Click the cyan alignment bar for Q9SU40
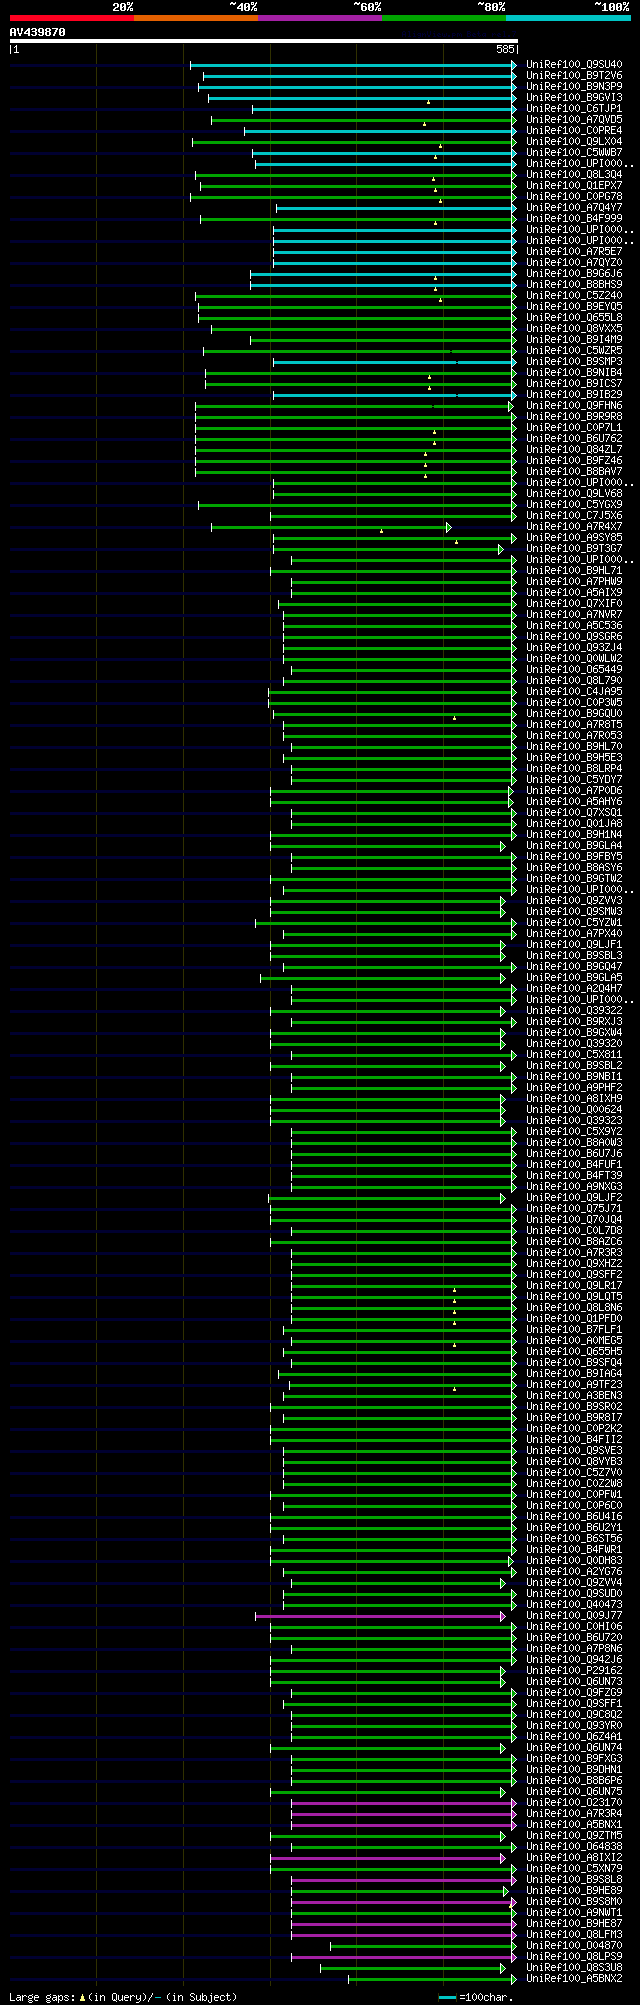This screenshot has width=640, height=2005. pos(353,64)
